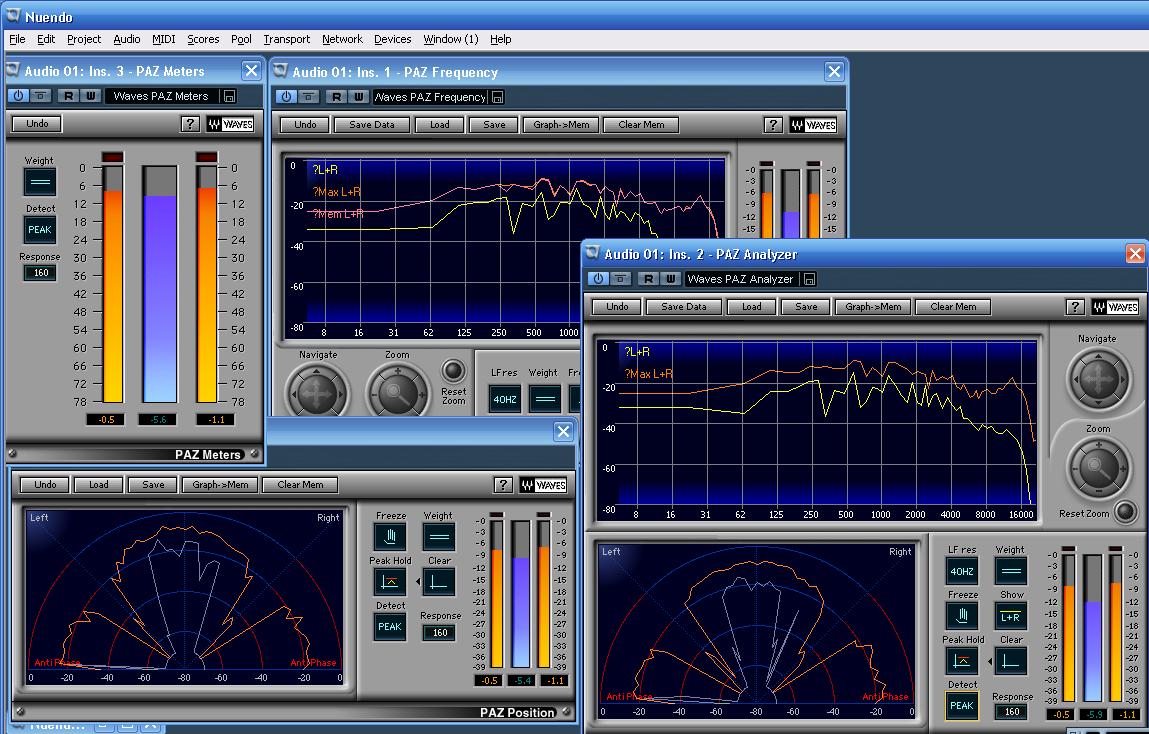Viewport: 1149px width, 734px height.
Task: Click Reset Zoom button in PAZ Analyzer
Action: 1125,512
